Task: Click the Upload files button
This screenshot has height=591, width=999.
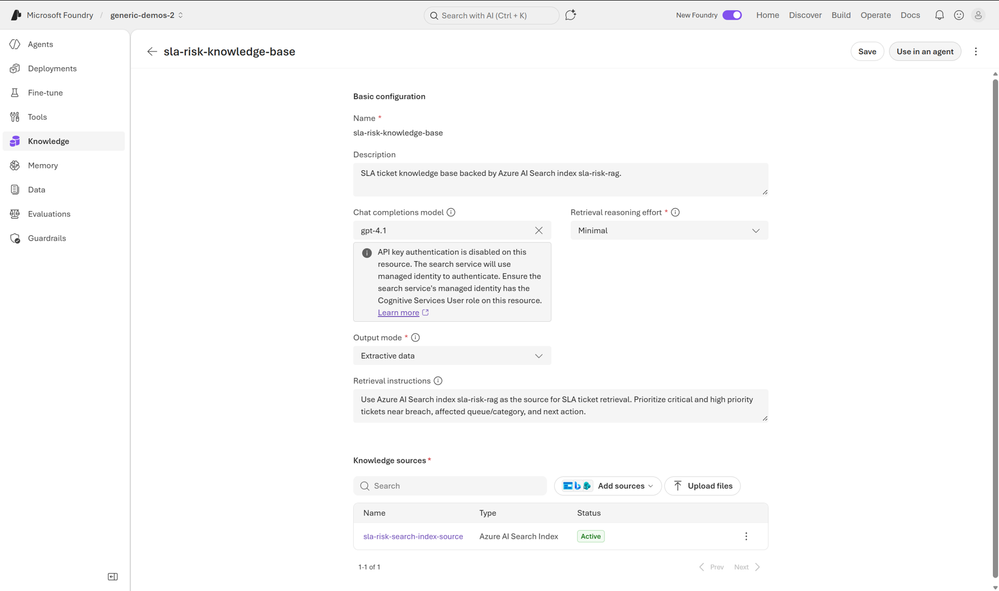Action: click(x=703, y=486)
